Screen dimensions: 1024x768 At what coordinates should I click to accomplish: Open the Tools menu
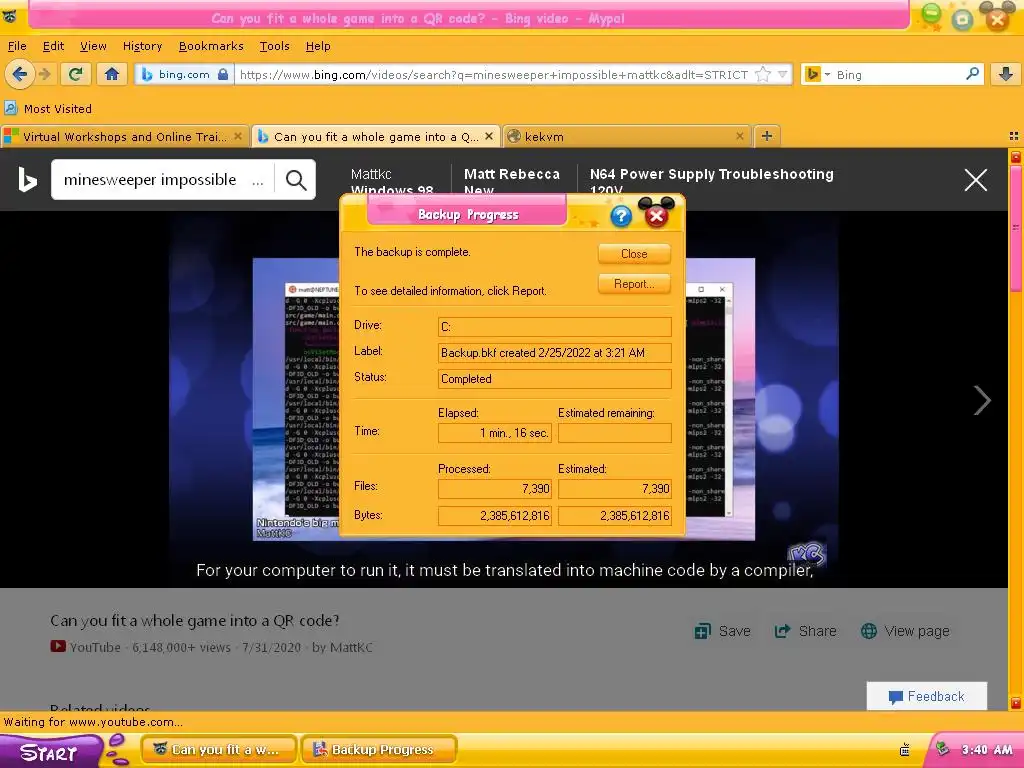click(274, 46)
